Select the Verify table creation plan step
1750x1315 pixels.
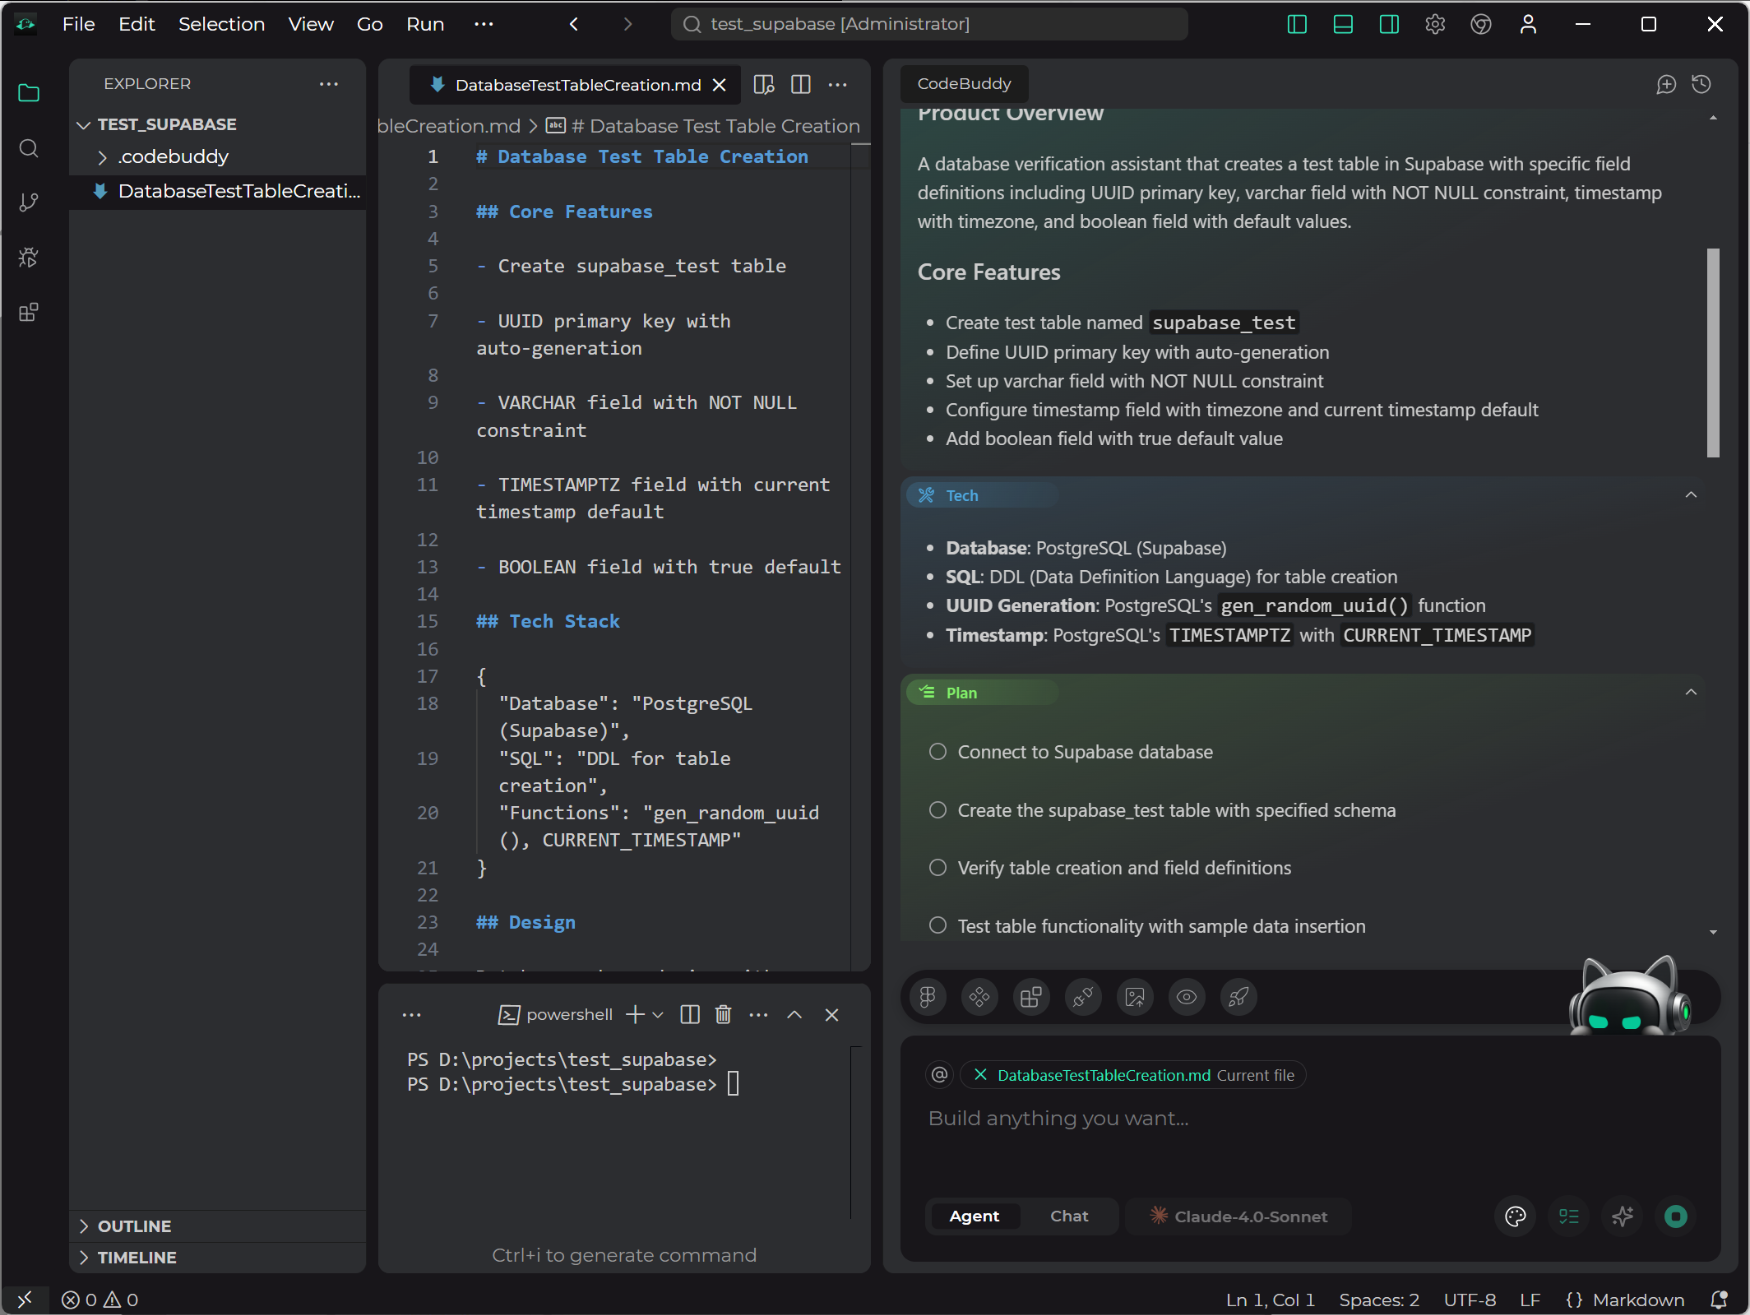(937, 867)
